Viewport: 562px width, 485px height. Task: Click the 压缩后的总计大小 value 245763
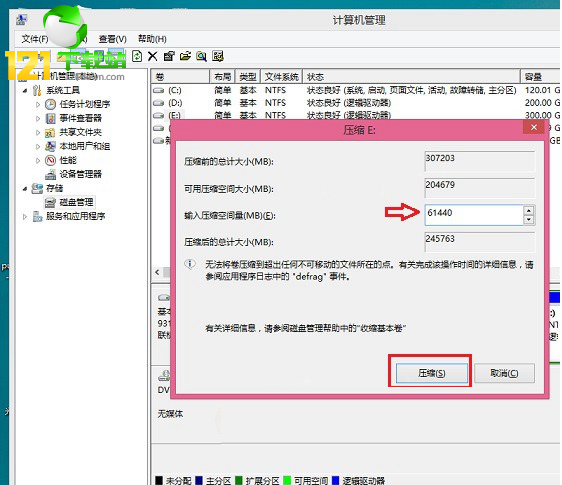click(480, 241)
